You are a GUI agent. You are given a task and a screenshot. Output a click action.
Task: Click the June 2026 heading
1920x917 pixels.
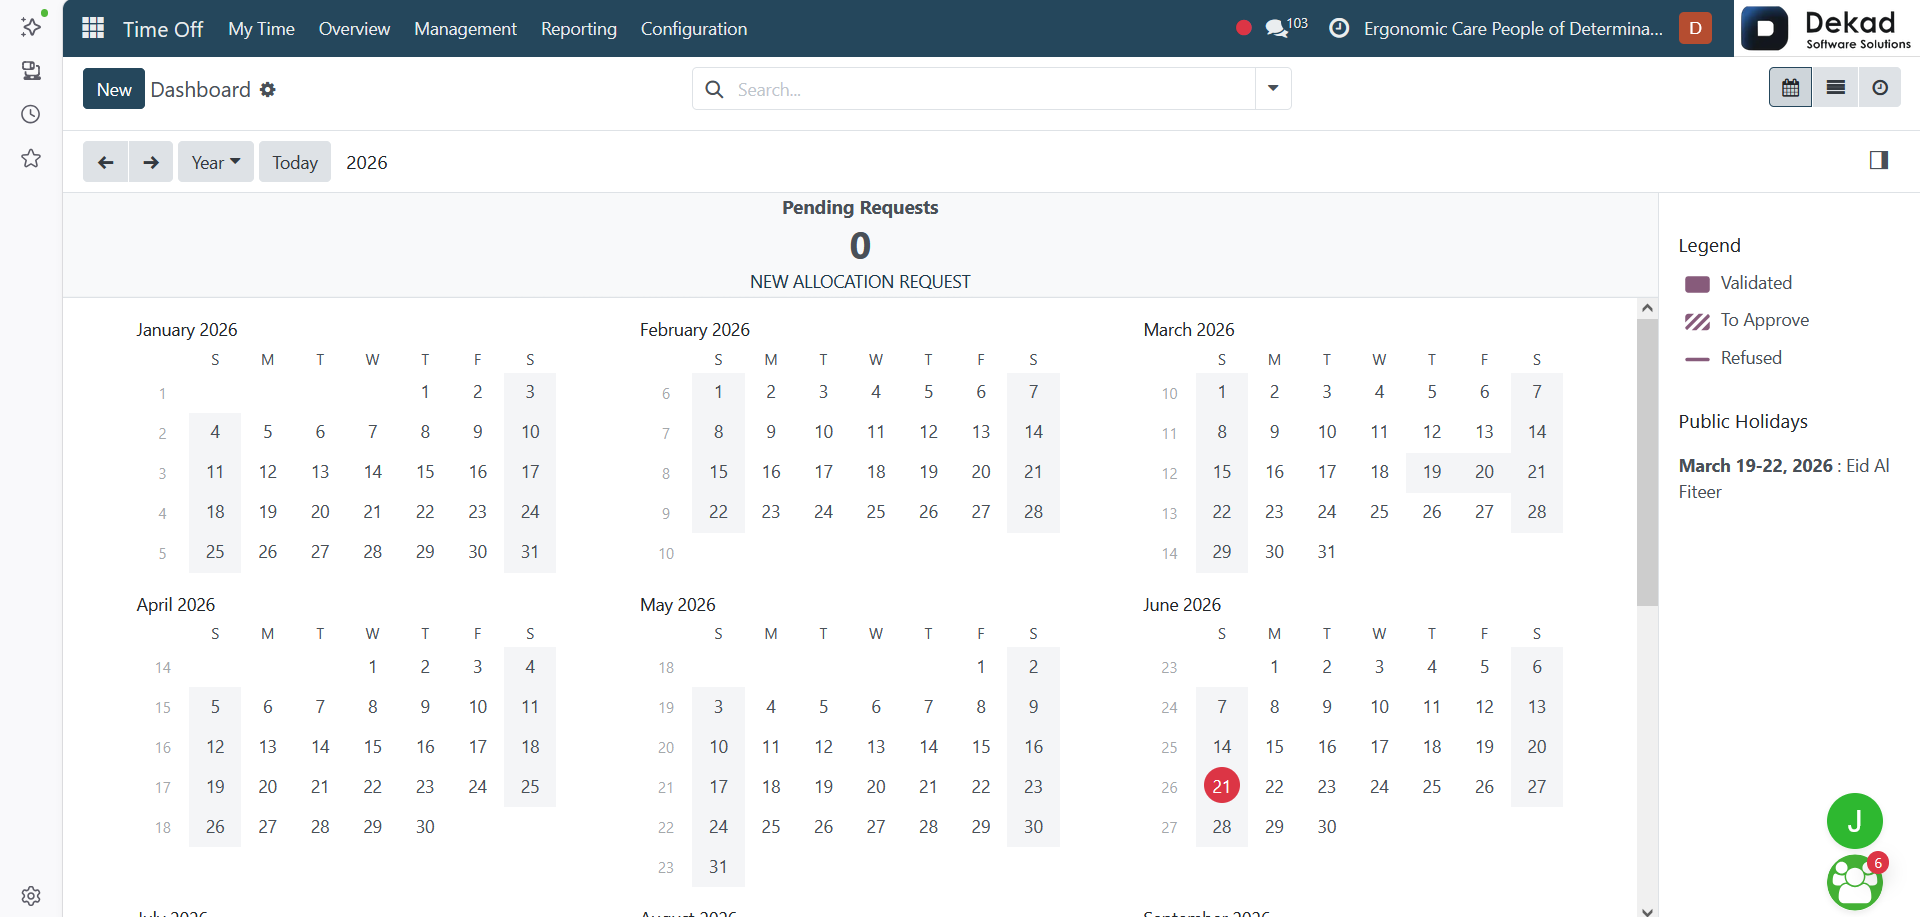(1182, 605)
